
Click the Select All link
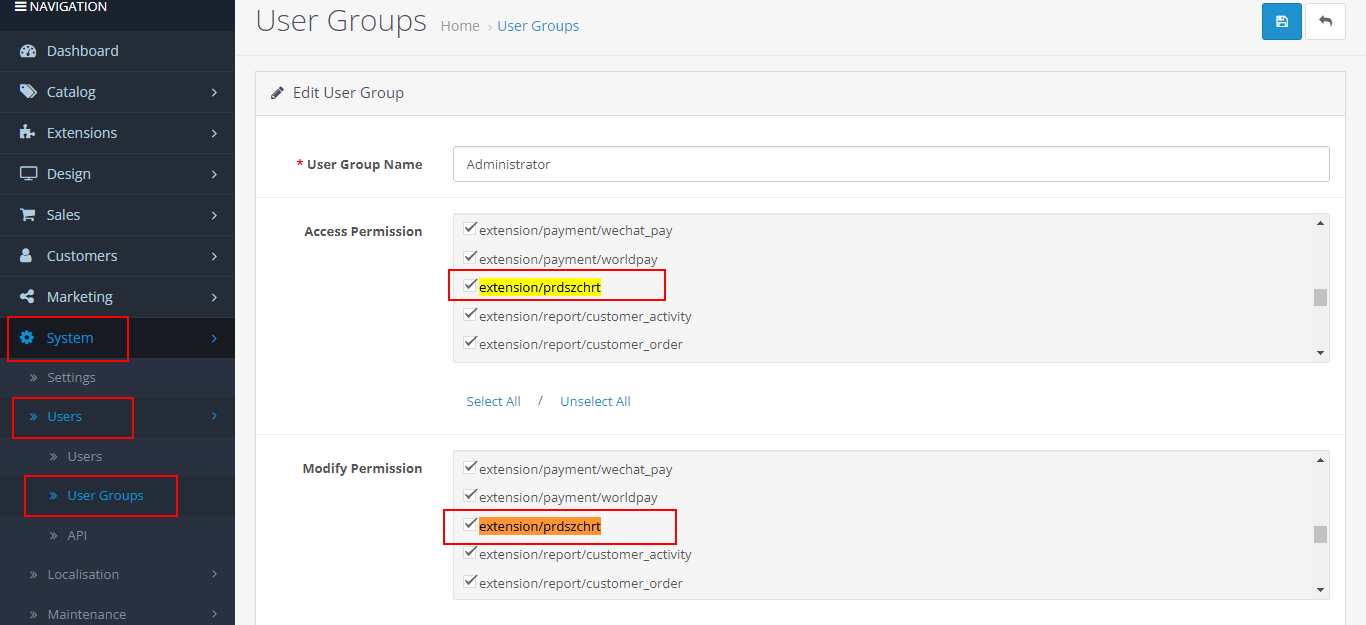(x=493, y=401)
